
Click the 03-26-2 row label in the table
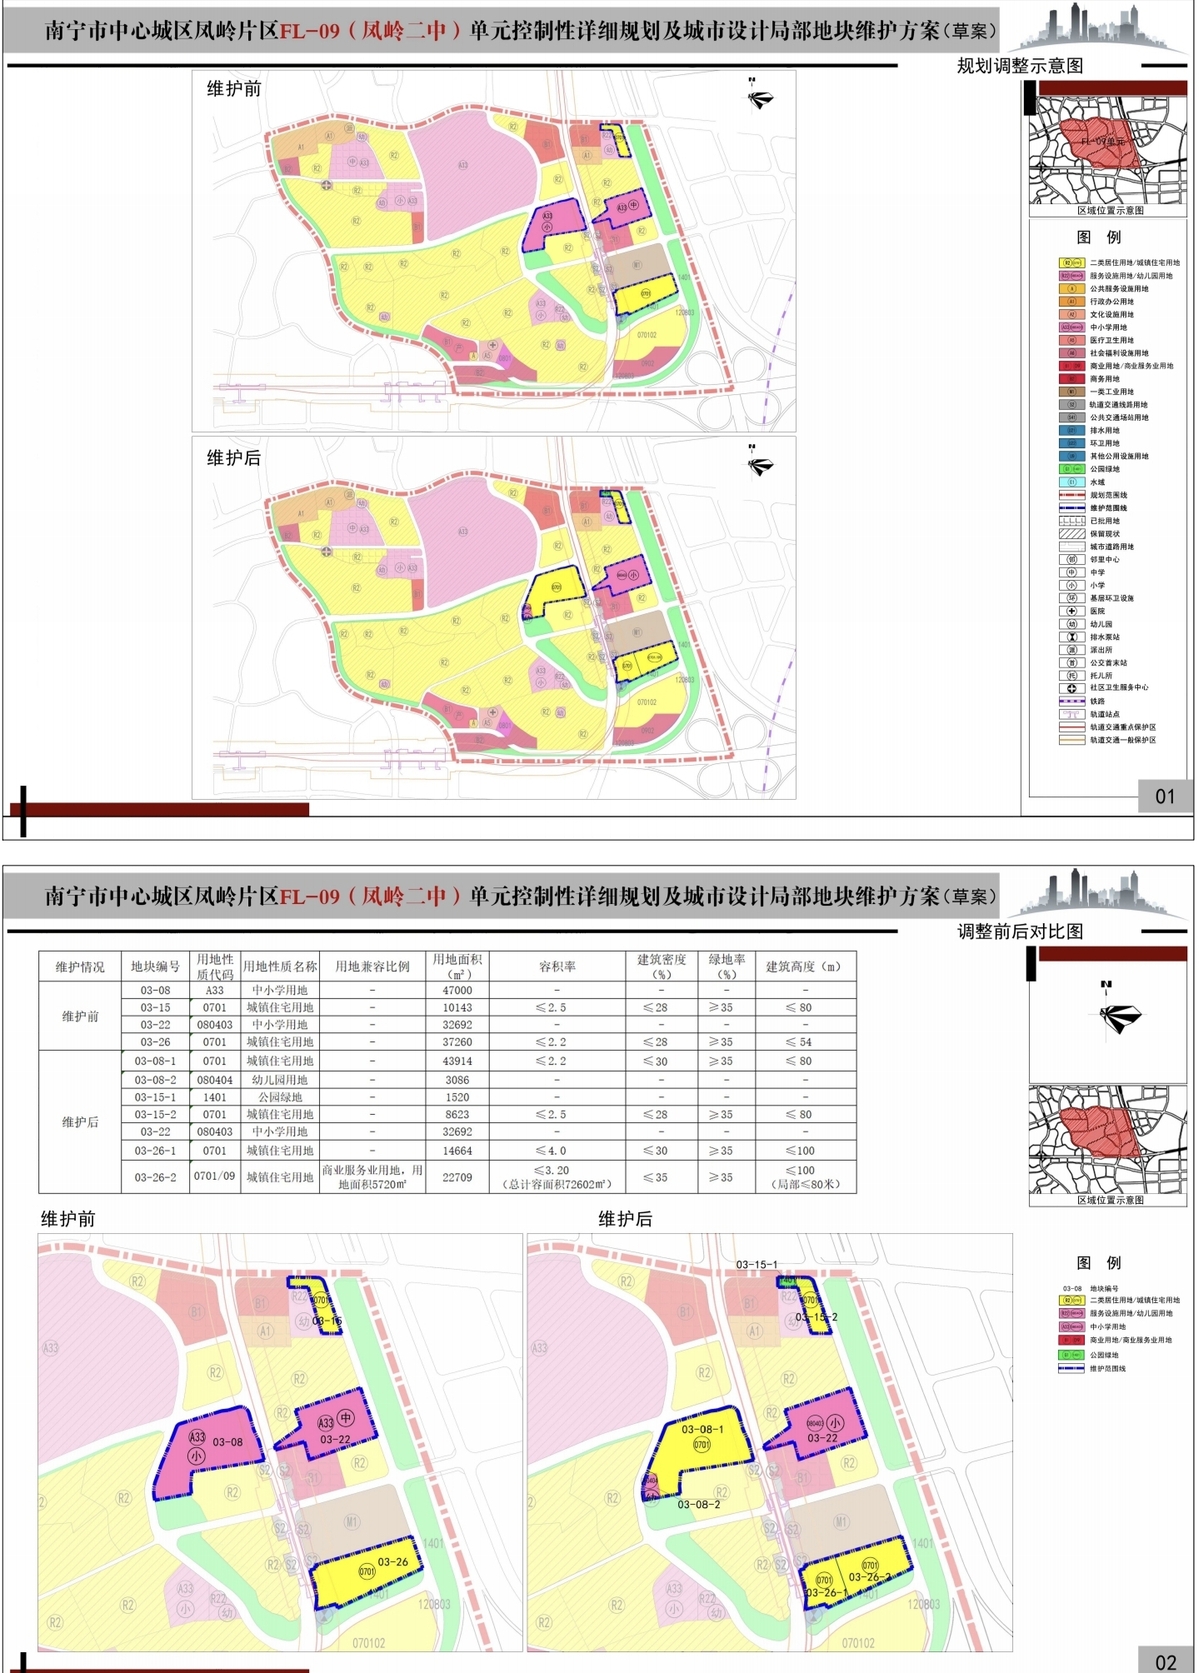coord(155,1177)
